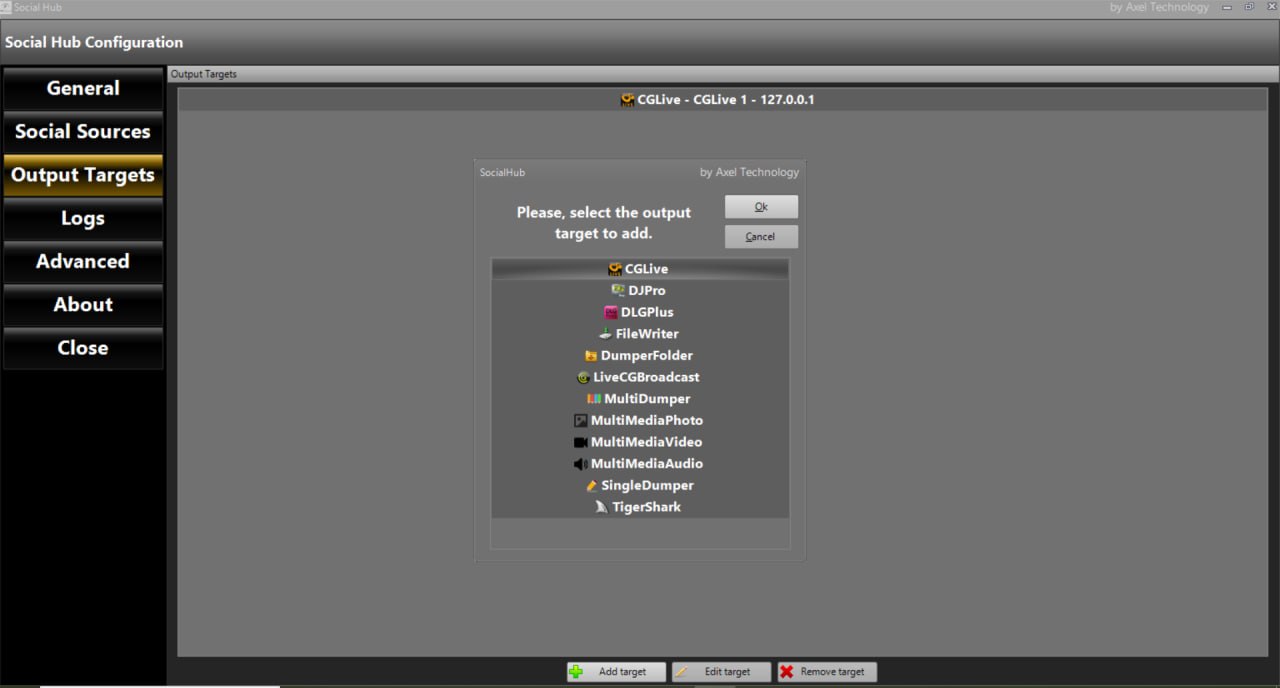Minimize the Social Hub window
Screen dimensions: 1280x688
tap(1227, 7)
